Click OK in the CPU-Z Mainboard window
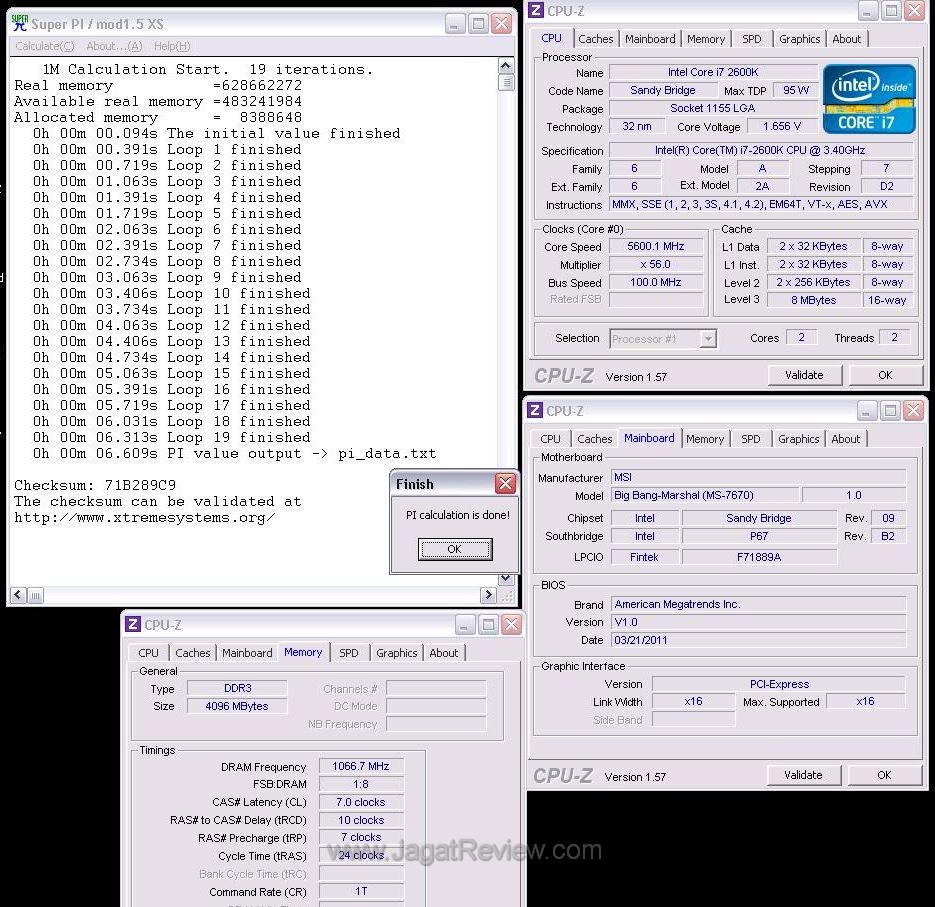 (884, 775)
